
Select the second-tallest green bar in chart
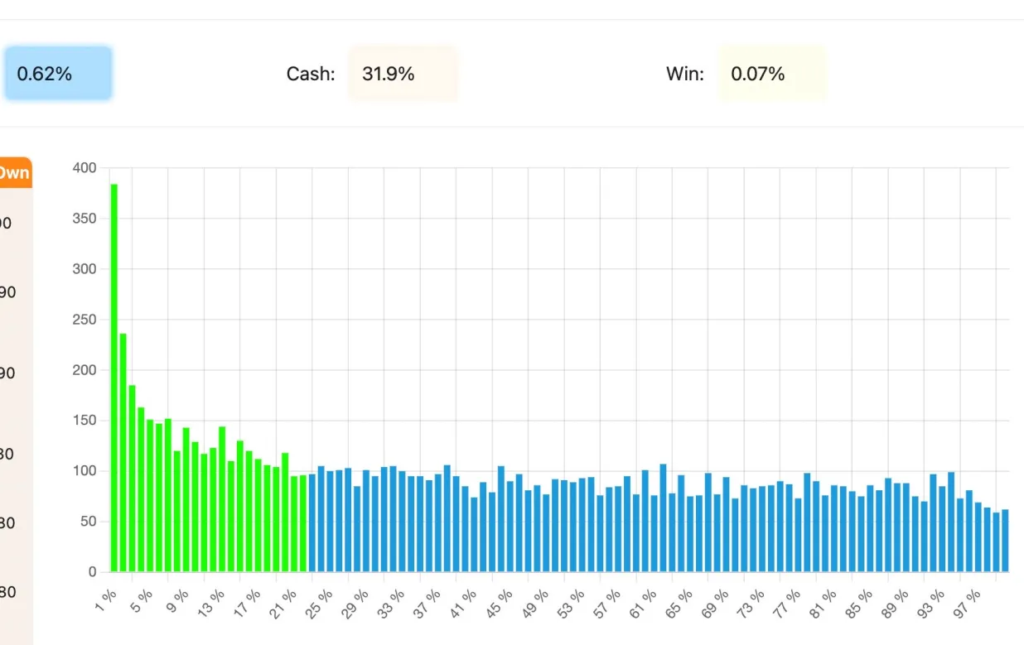coord(123,452)
